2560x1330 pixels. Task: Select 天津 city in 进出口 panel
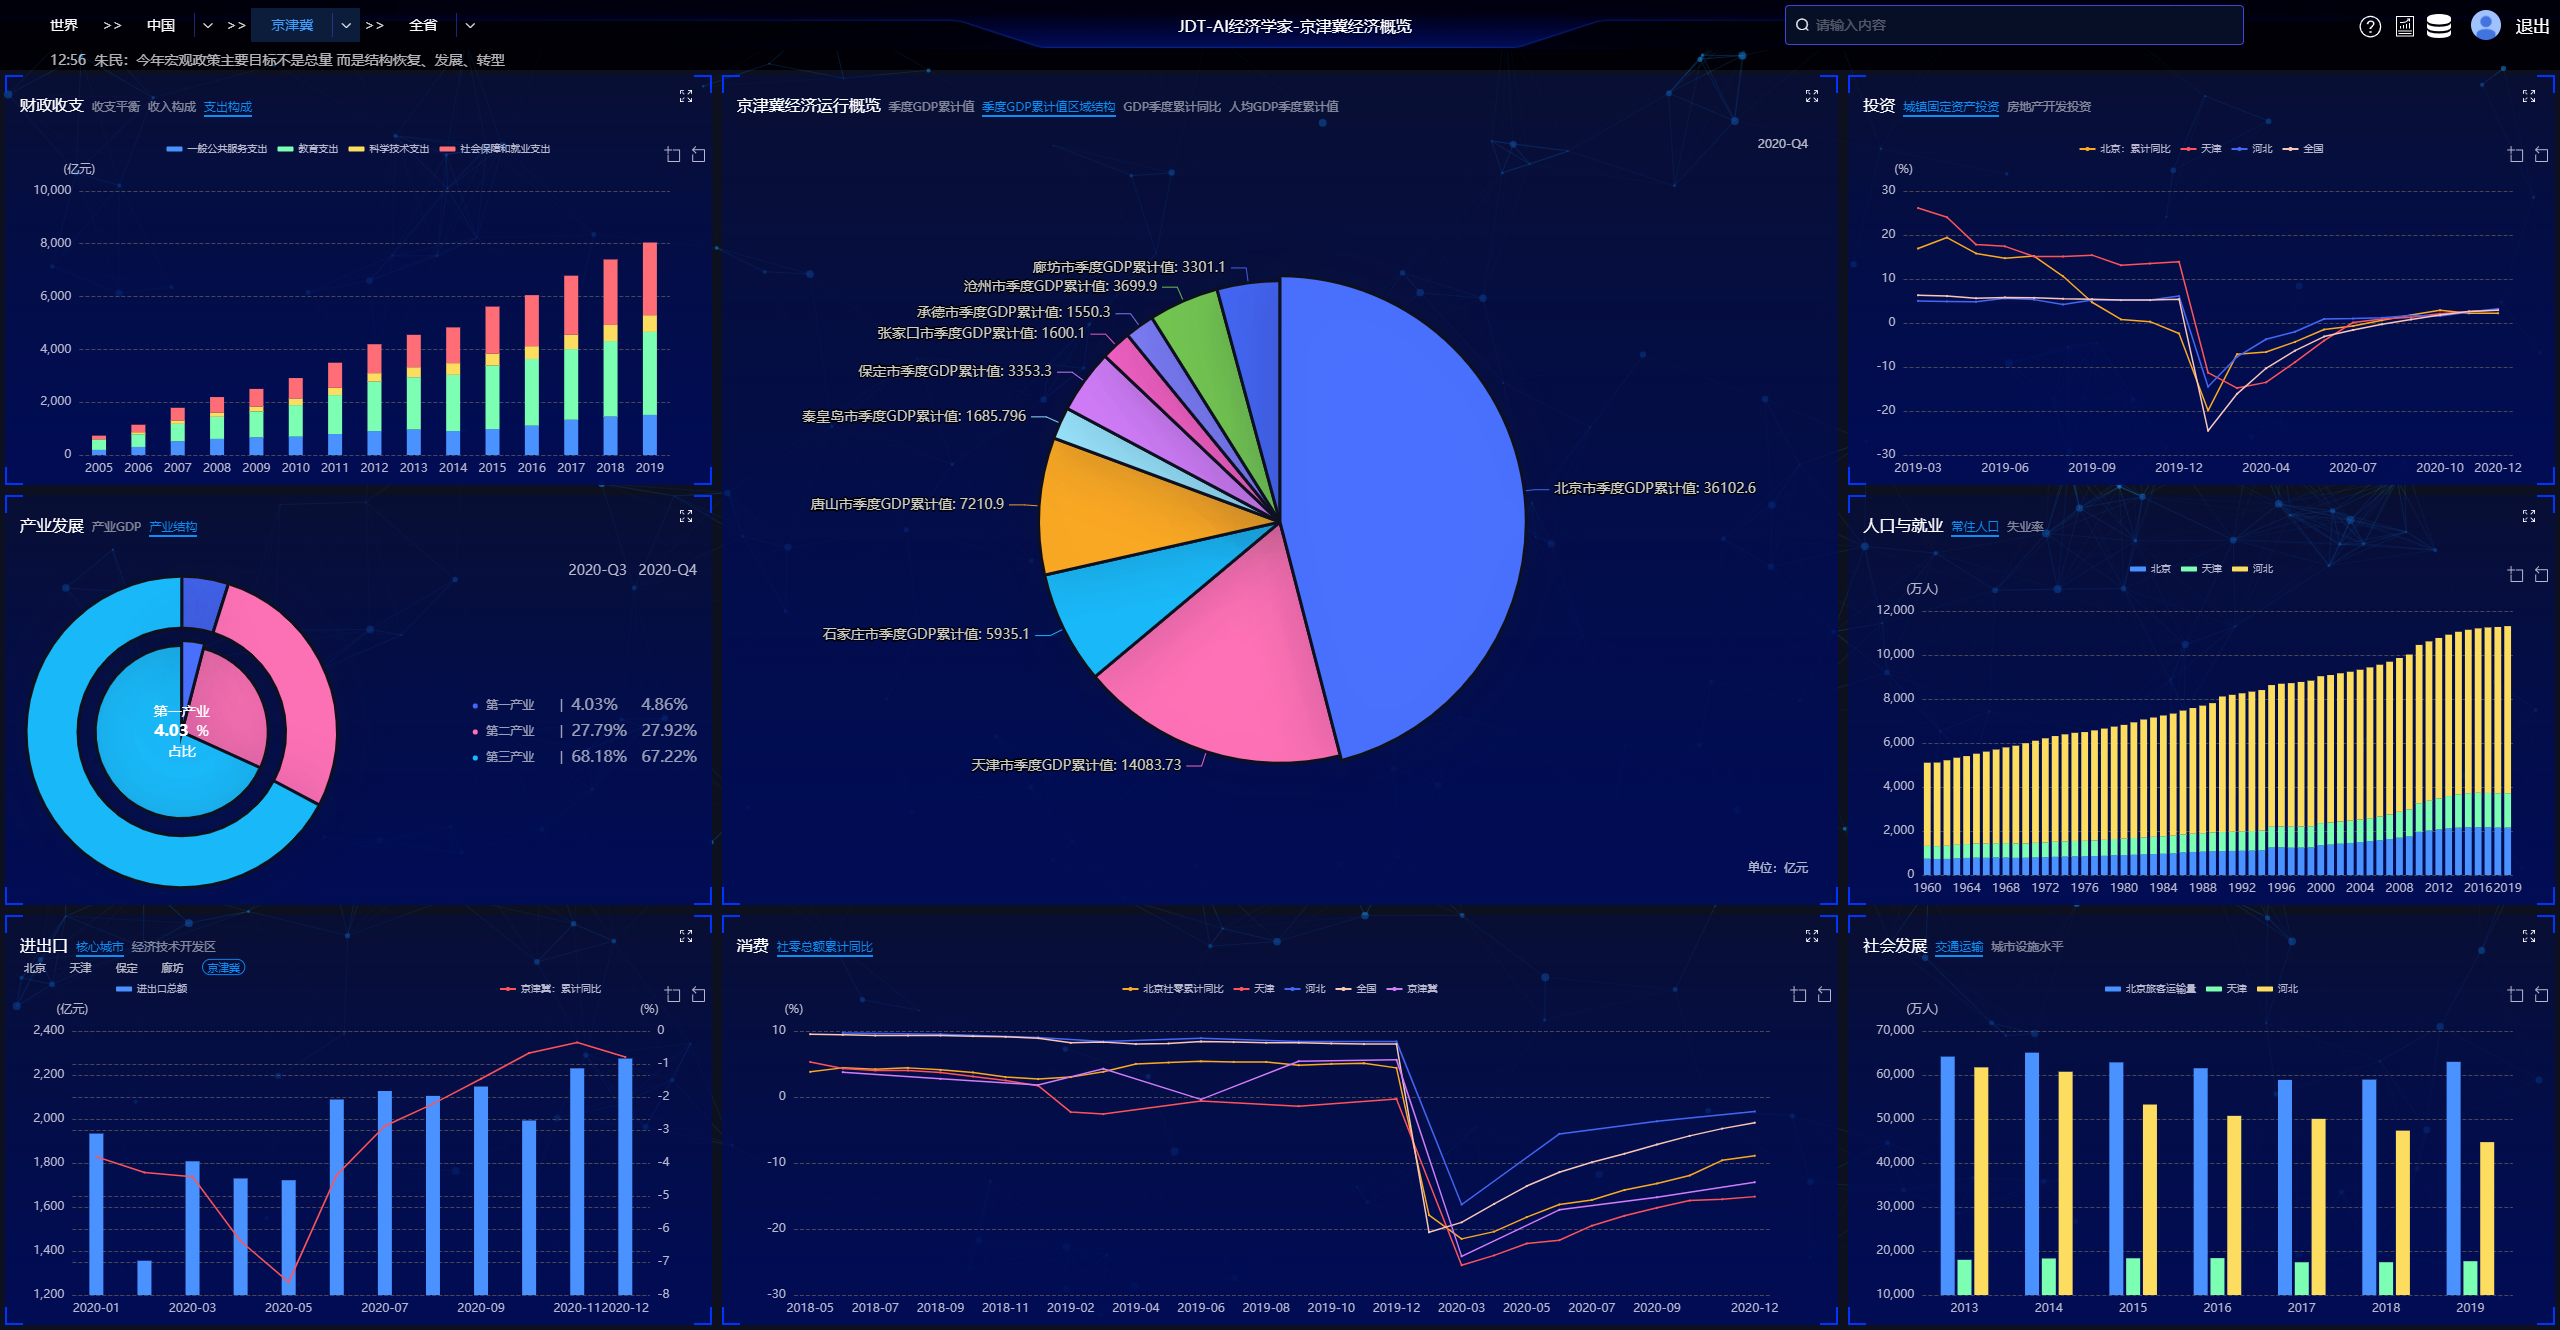point(80,968)
